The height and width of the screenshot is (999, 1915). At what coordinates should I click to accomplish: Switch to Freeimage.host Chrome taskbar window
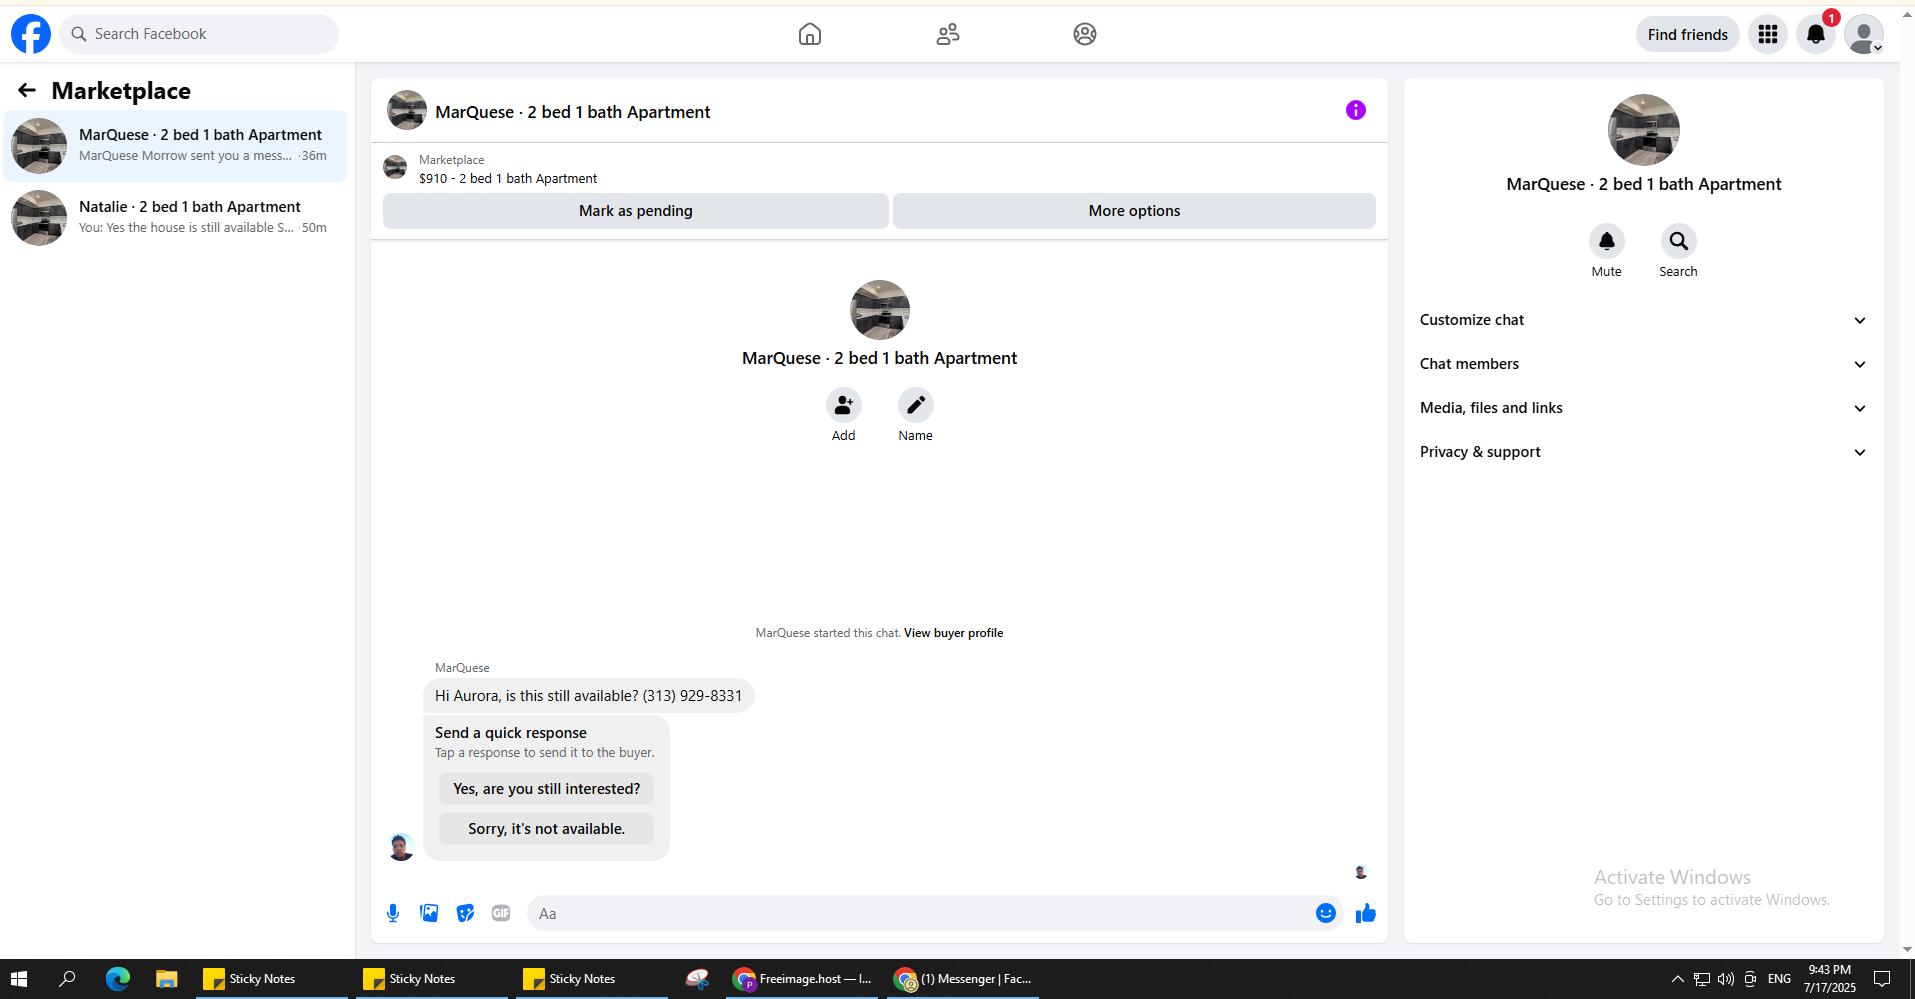coord(803,979)
